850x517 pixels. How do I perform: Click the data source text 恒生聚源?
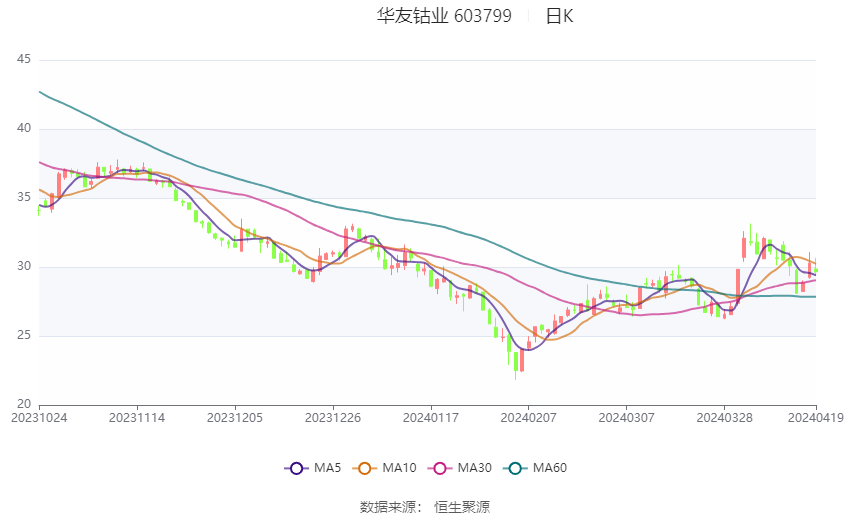(x=462, y=507)
